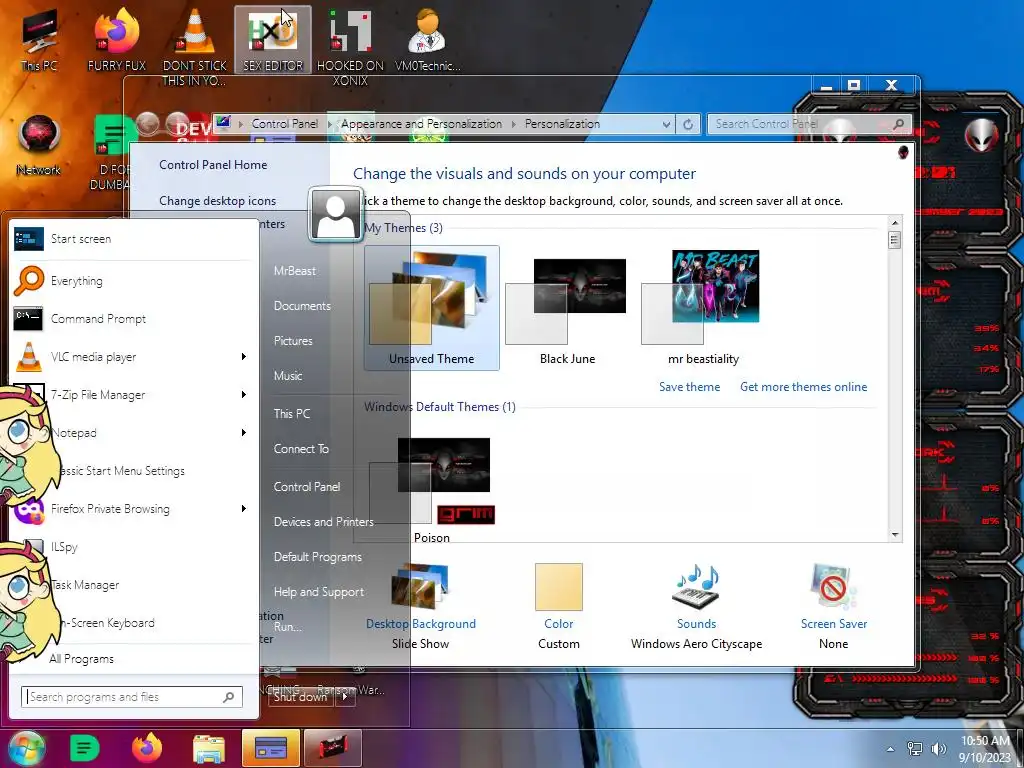Expand the address bar history dropdown

point(665,124)
